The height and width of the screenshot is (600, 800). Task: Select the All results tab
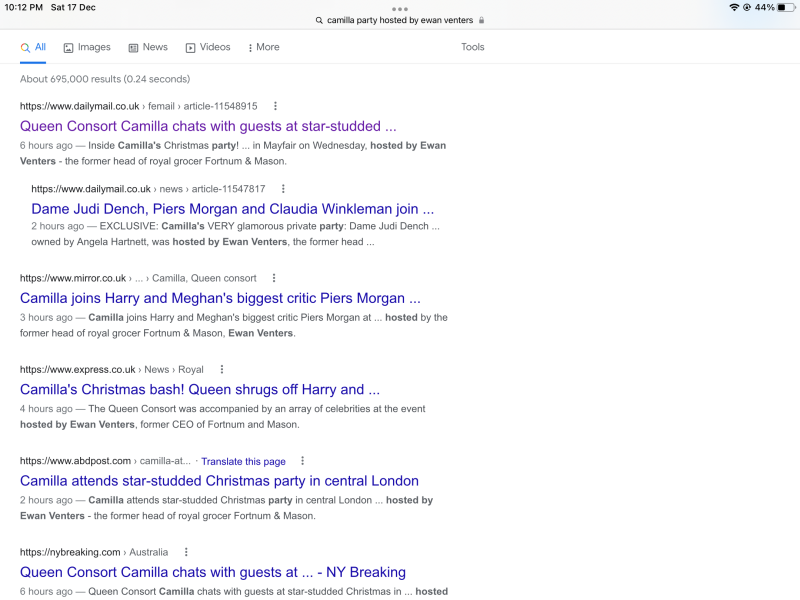click(x=33, y=47)
